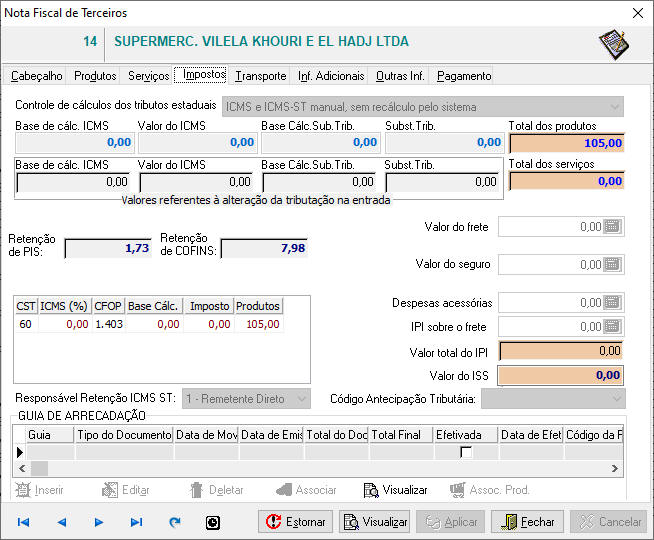Image resolution: width=654 pixels, height=540 pixels.
Task: Jump to last record arrow
Action: [136, 522]
